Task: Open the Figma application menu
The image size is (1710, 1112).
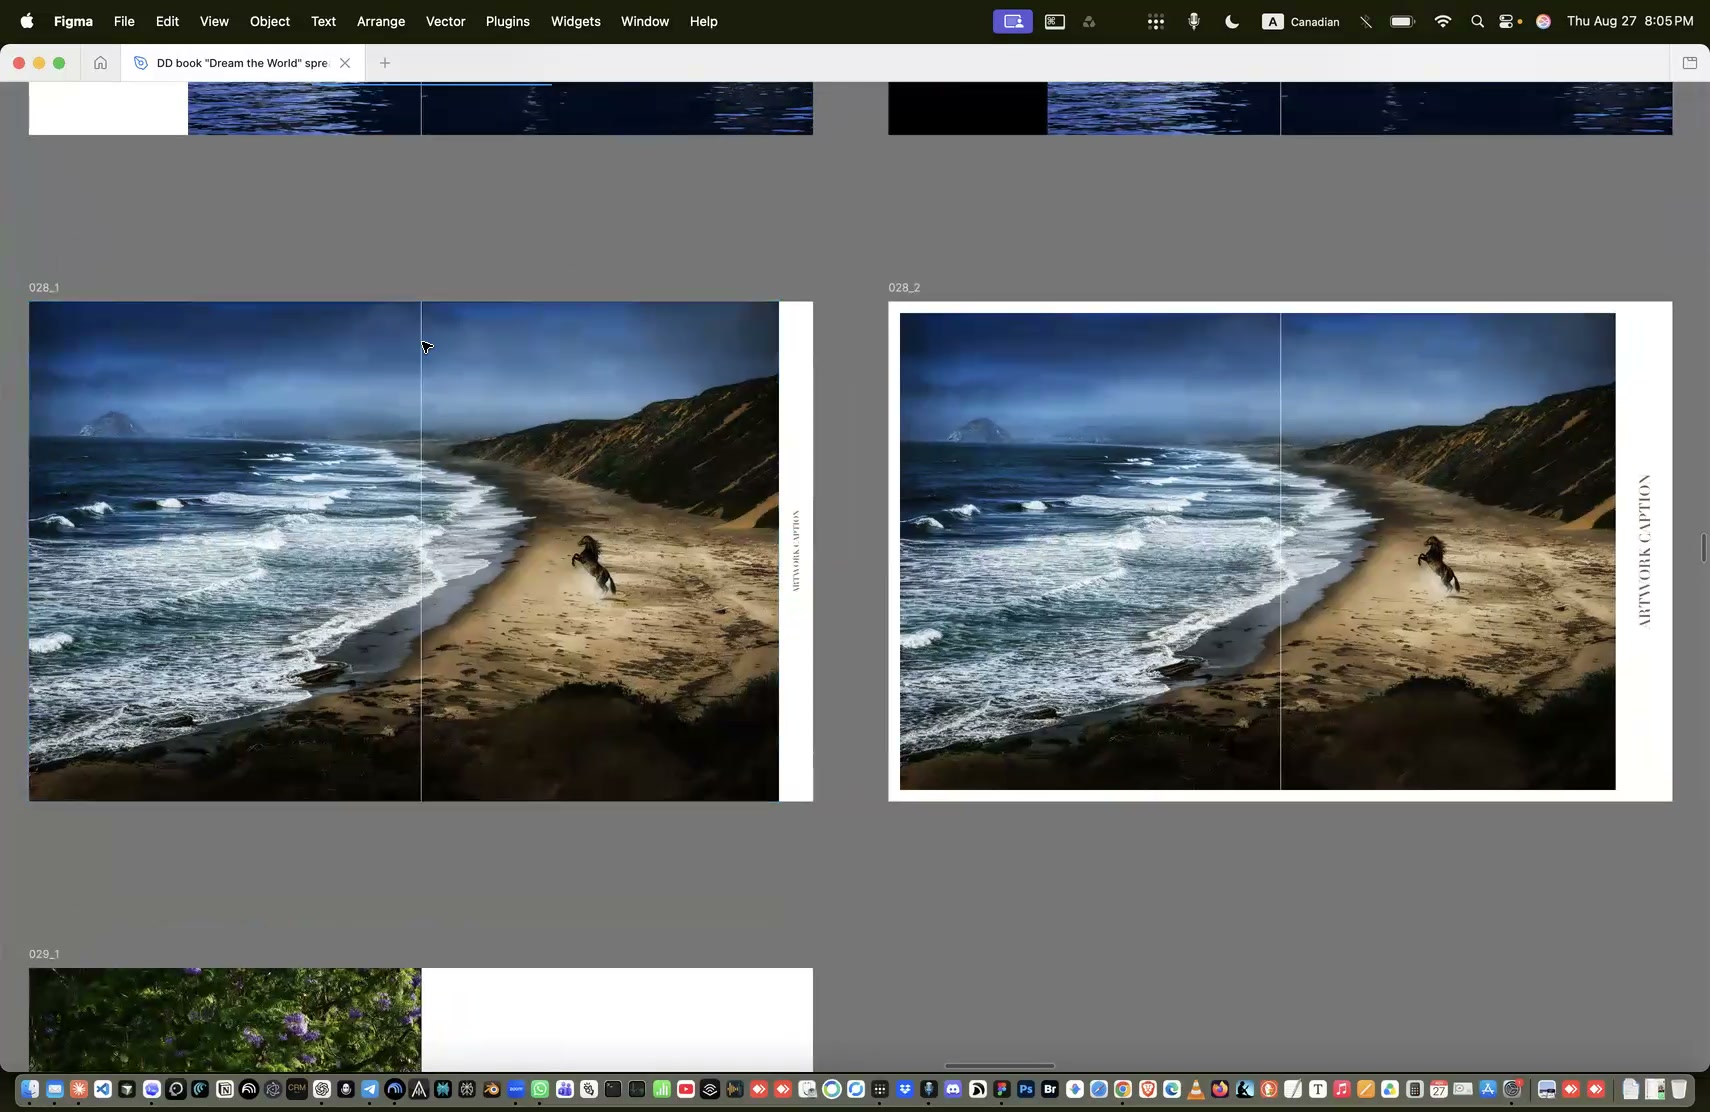Action: coord(73,21)
